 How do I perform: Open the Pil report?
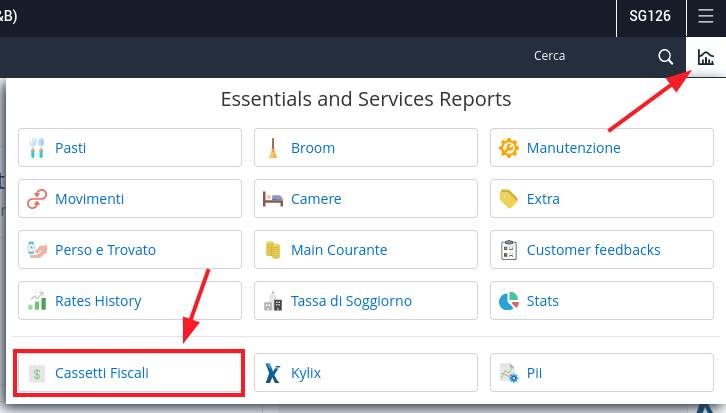point(602,373)
